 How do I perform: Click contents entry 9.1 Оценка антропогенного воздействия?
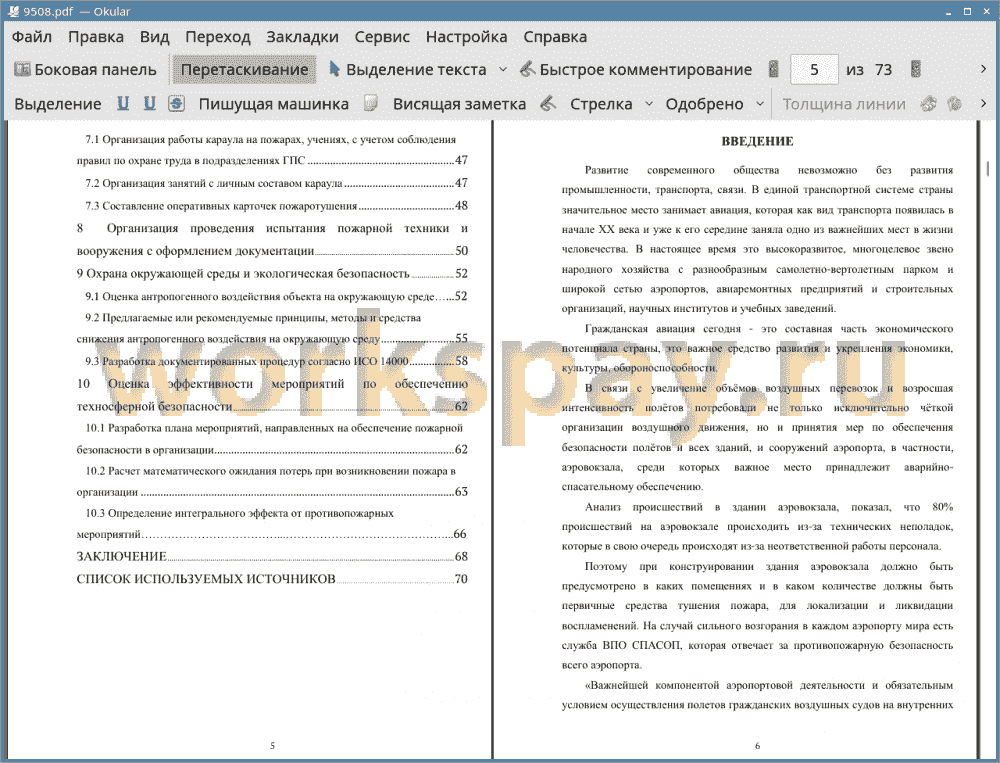point(277,296)
